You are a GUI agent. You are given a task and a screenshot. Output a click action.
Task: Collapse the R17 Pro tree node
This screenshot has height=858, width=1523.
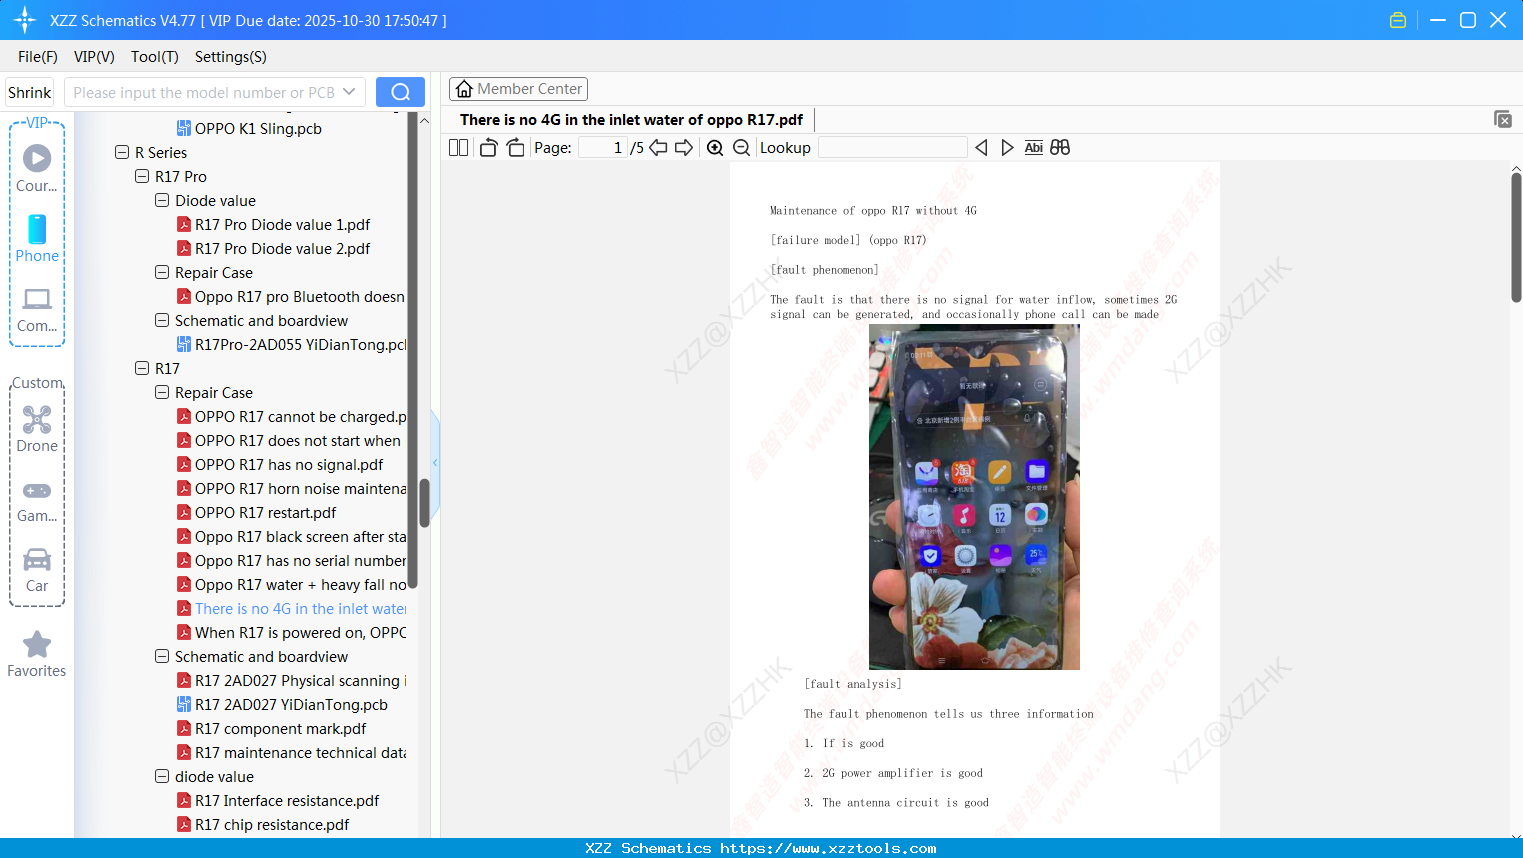[141, 176]
